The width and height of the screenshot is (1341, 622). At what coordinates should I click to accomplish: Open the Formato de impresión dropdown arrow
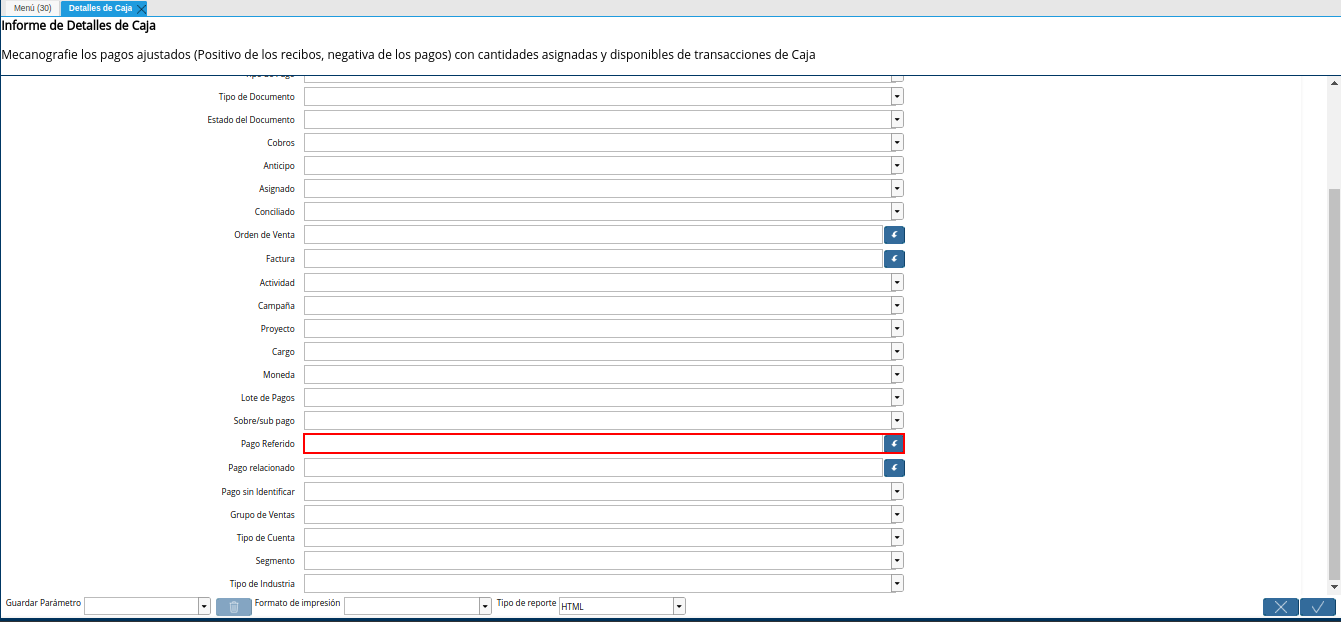(x=485, y=606)
